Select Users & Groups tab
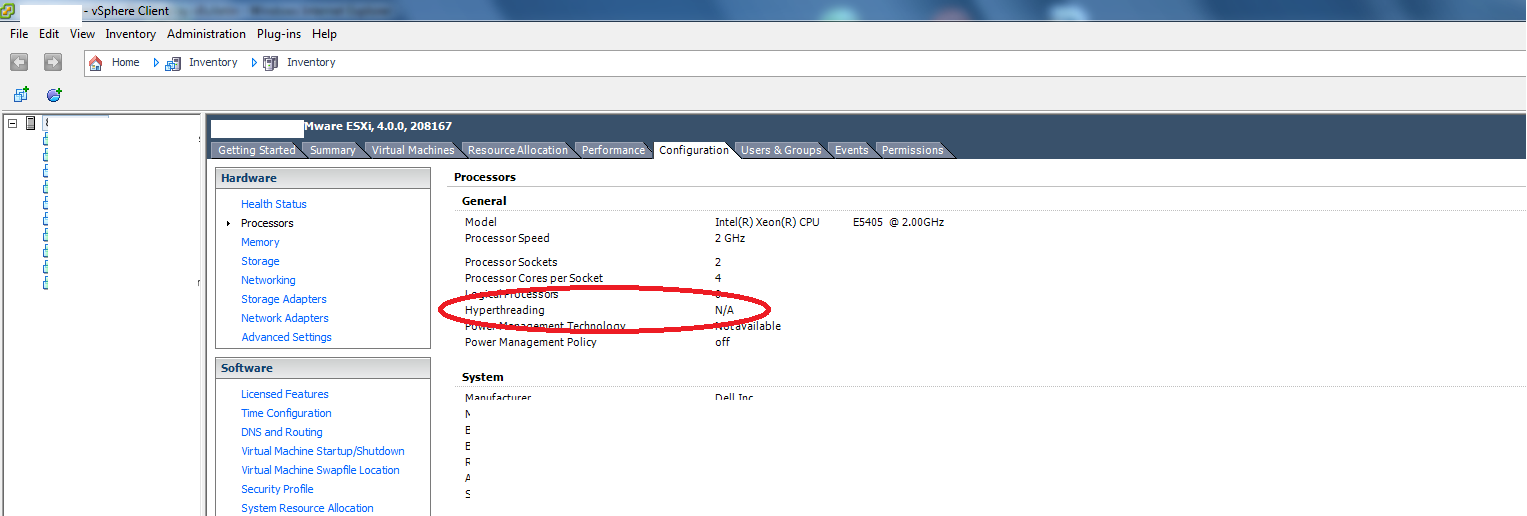1527x516 pixels. point(781,150)
